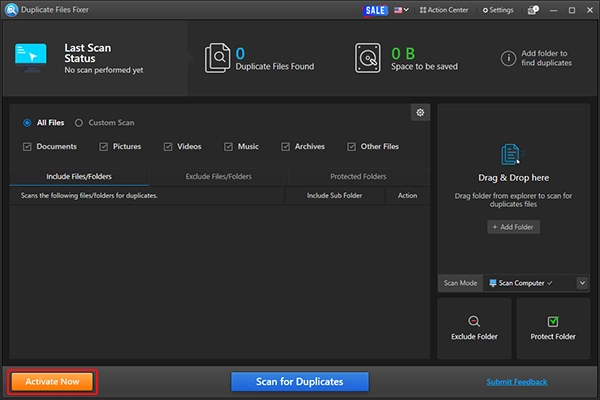The height and width of the screenshot is (400, 600).
Task: Expand the Scan Mode dropdown arrow
Action: [x=582, y=283]
